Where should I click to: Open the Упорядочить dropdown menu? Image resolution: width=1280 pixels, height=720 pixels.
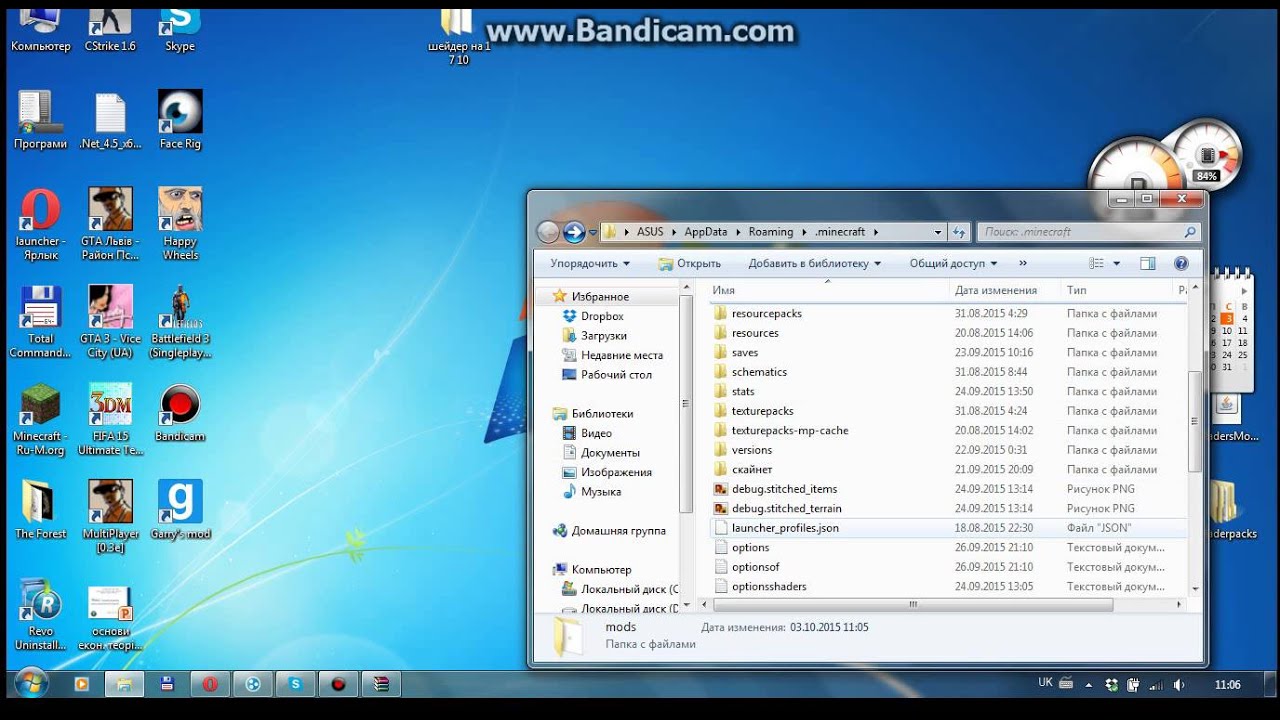[x=590, y=264]
